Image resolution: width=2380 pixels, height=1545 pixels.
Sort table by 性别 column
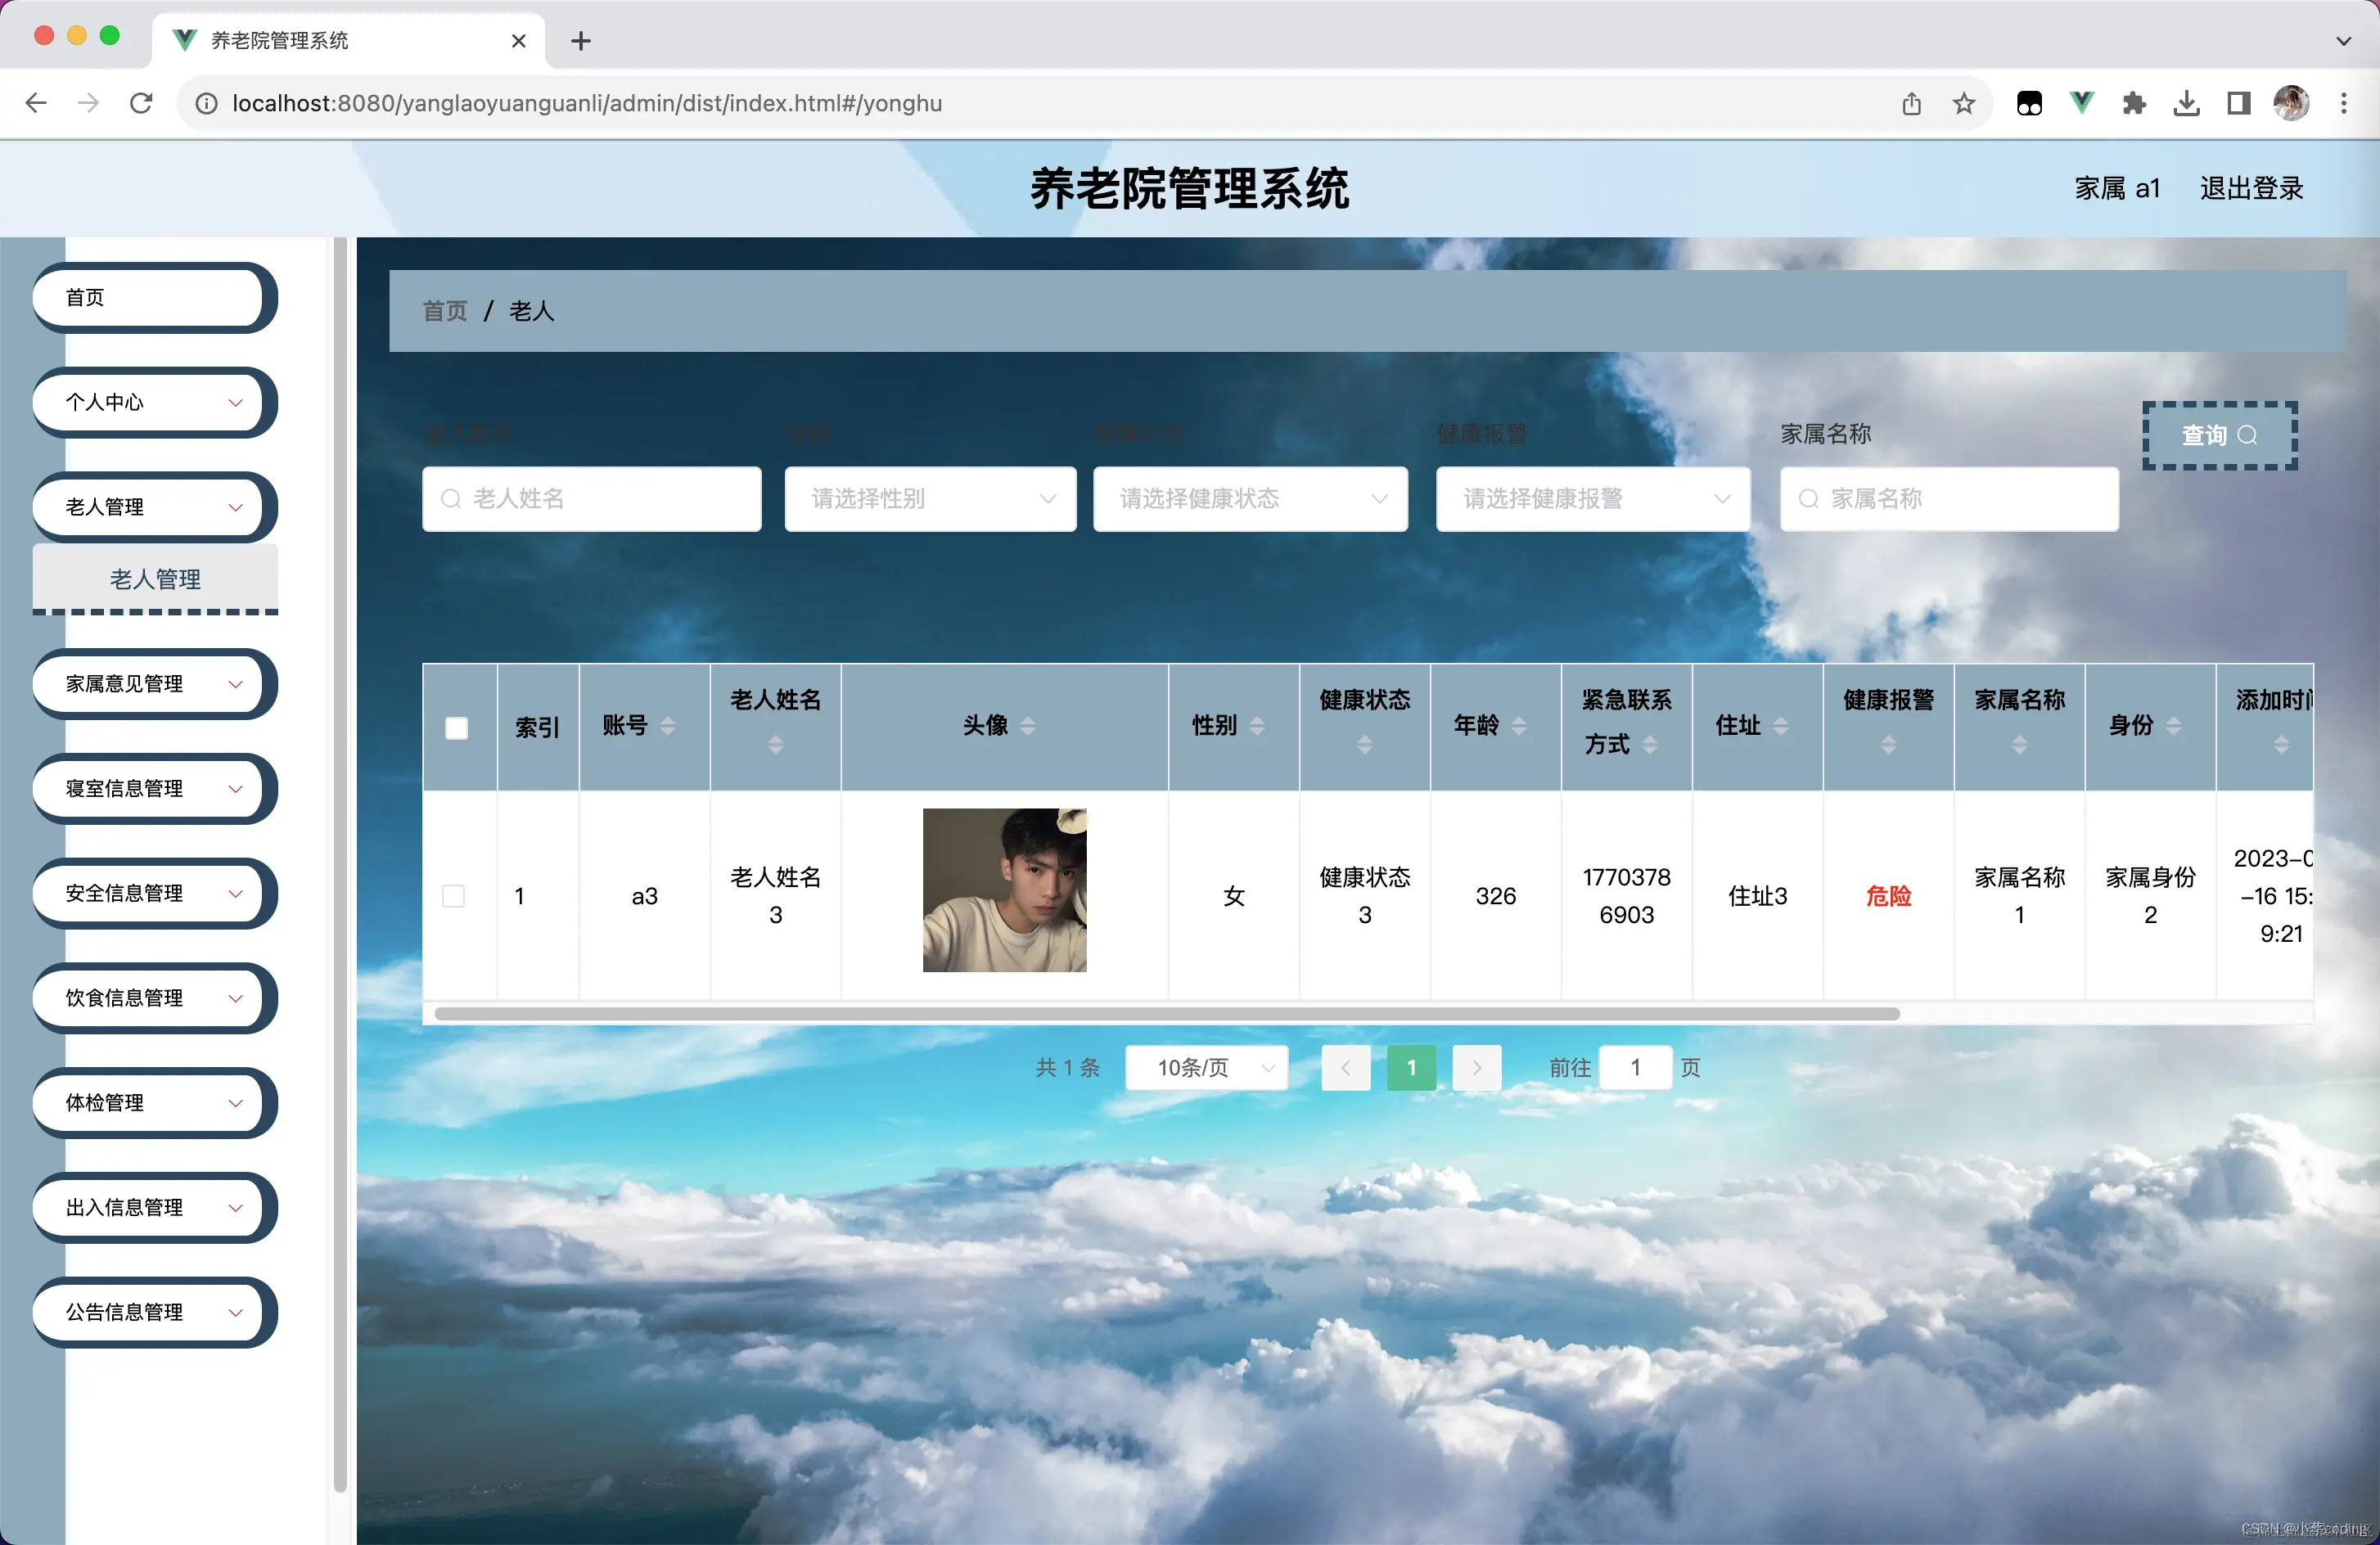click(1258, 727)
